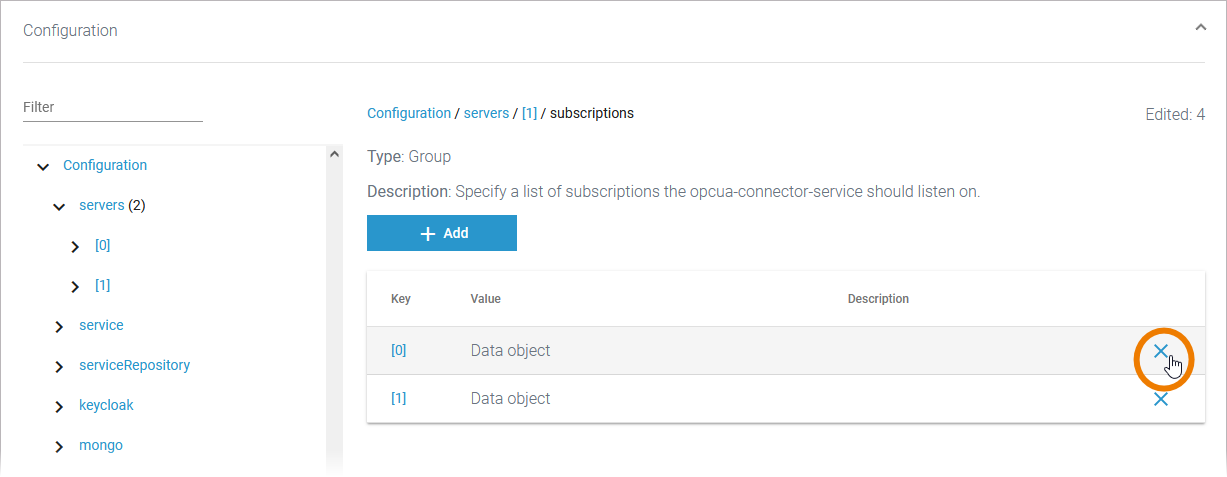
Task: Click the Add subscription button
Action: coord(442,233)
